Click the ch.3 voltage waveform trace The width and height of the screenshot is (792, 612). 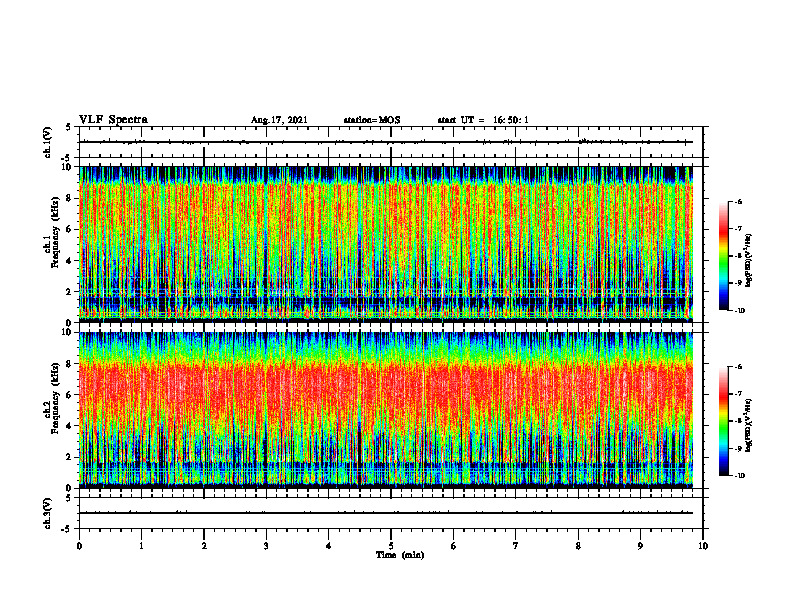tap(386, 513)
